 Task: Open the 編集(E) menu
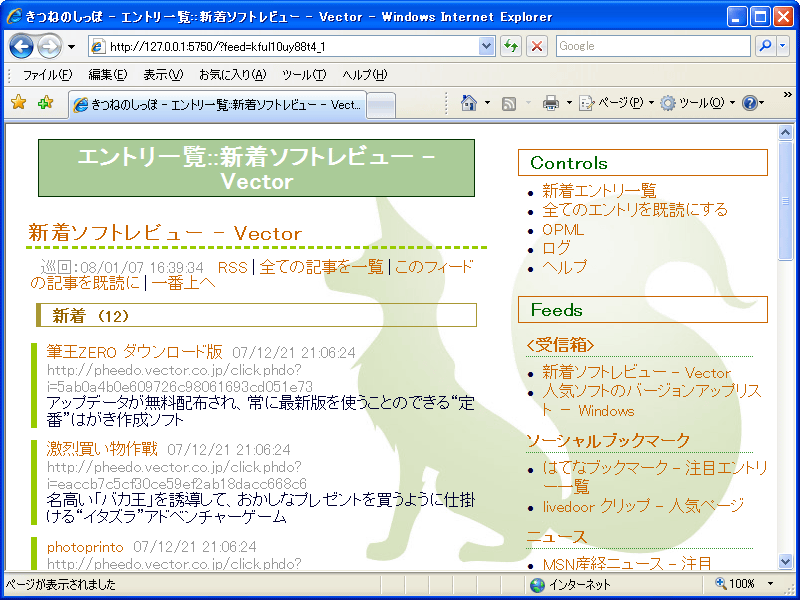107,76
